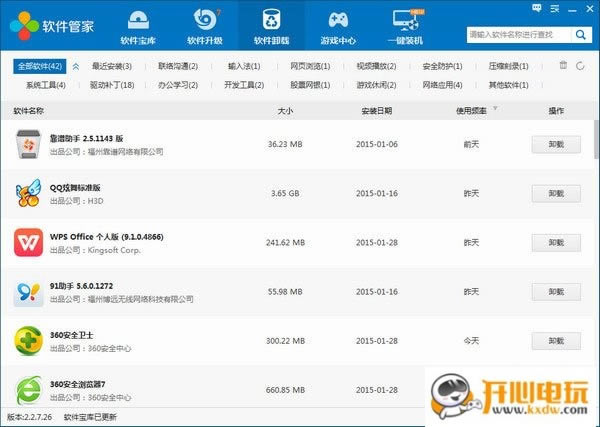Click the 3.65 GB size value
This screenshot has height=427, width=600.
click(x=285, y=194)
